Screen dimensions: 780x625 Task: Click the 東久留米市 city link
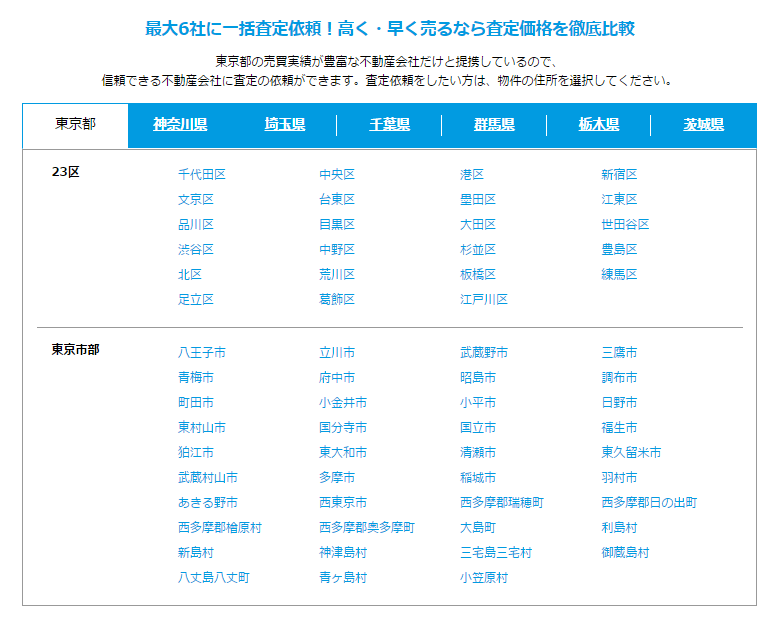[x=631, y=452]
